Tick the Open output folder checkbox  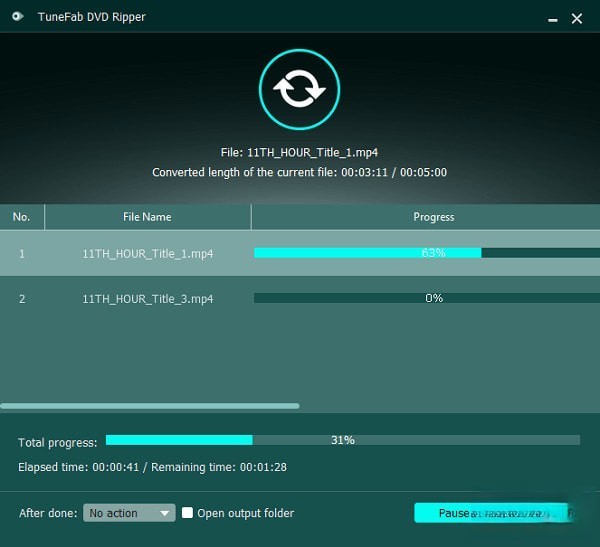tap(187, 513)
